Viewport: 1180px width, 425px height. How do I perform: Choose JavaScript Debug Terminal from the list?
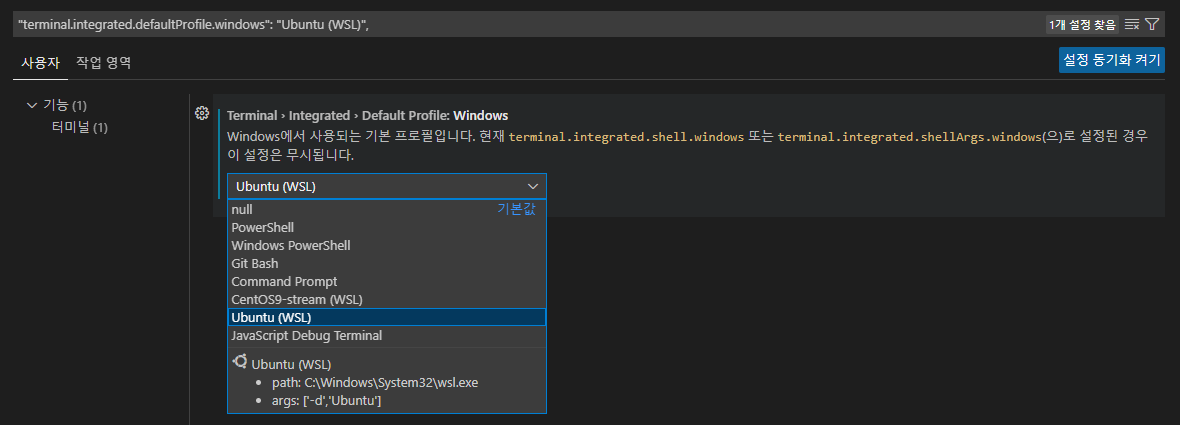coord(387,335)
